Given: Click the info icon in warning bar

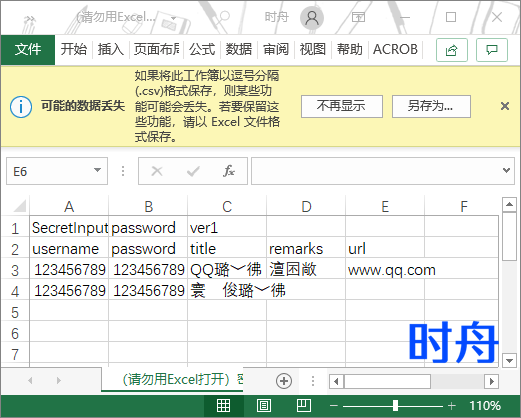Looking at the screenshot, I should (x=21, y=107).
